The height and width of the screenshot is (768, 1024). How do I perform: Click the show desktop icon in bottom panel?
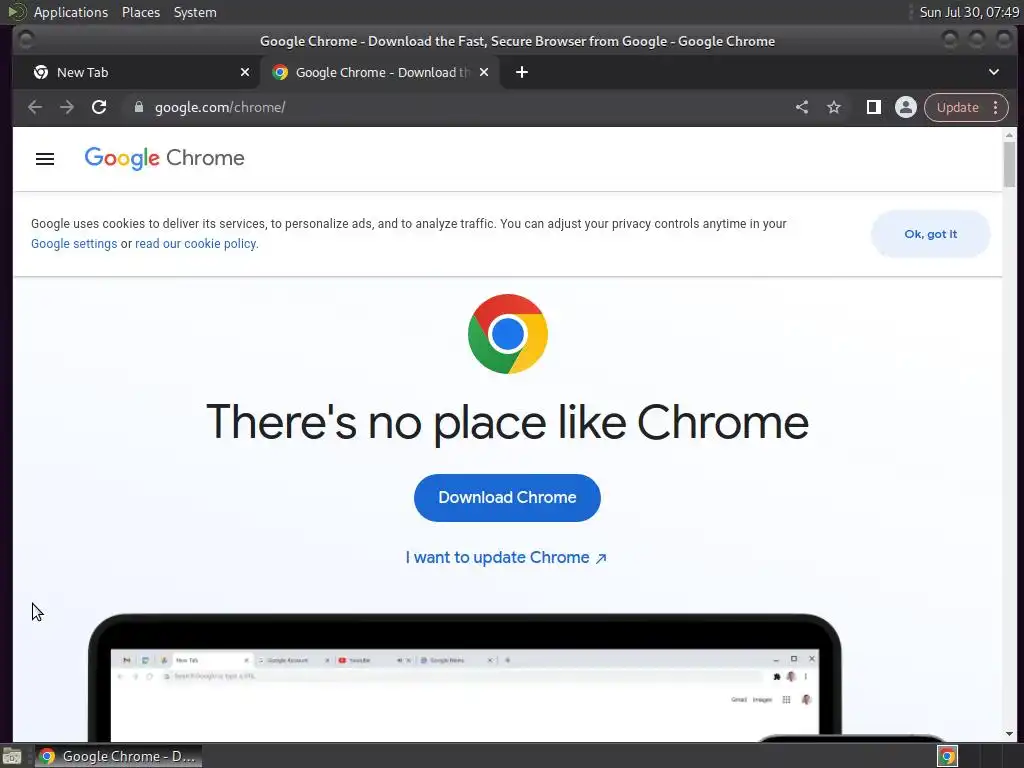click(x=12, y=756)
